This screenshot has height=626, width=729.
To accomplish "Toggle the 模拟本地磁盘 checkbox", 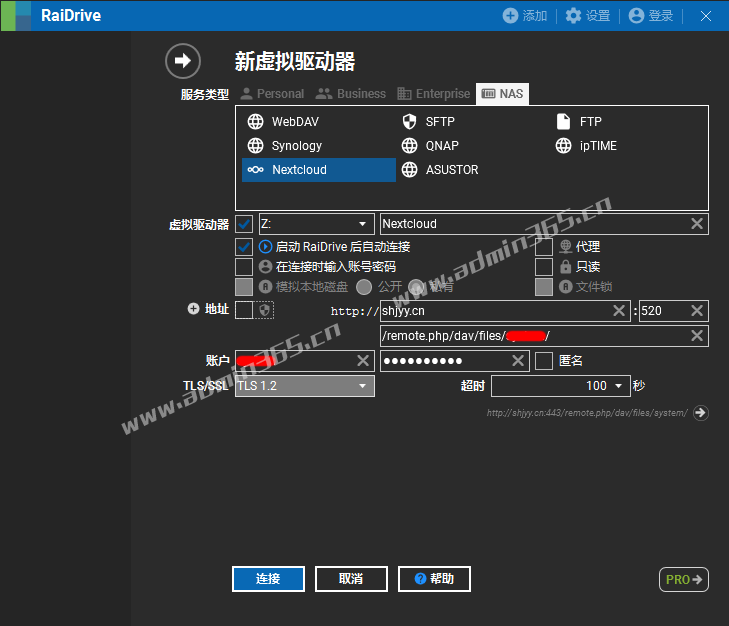I will coord(244,287).
